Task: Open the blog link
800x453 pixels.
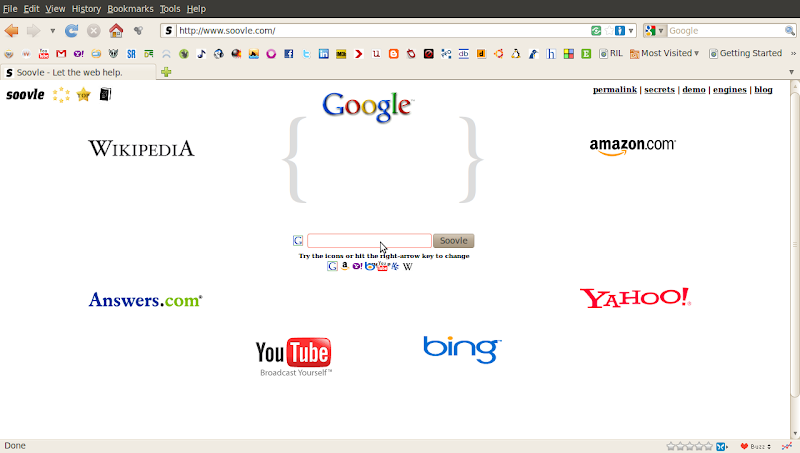Action: tap(763, 90)
